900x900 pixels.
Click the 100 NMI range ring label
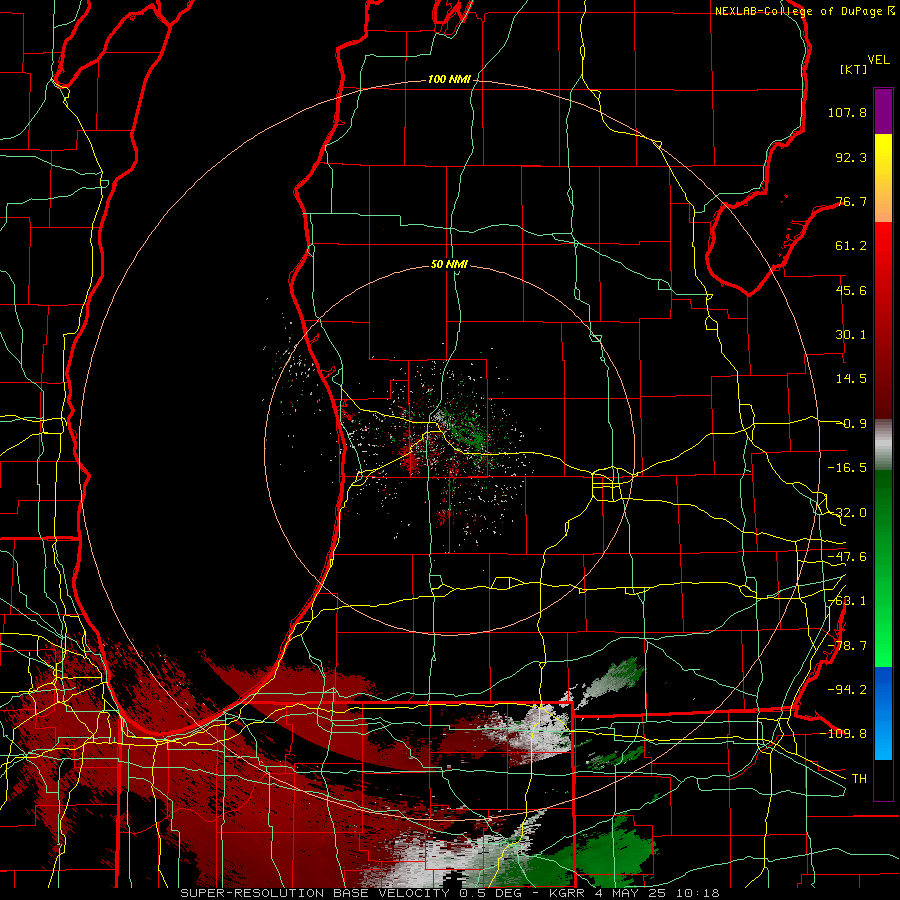point(449,79)
